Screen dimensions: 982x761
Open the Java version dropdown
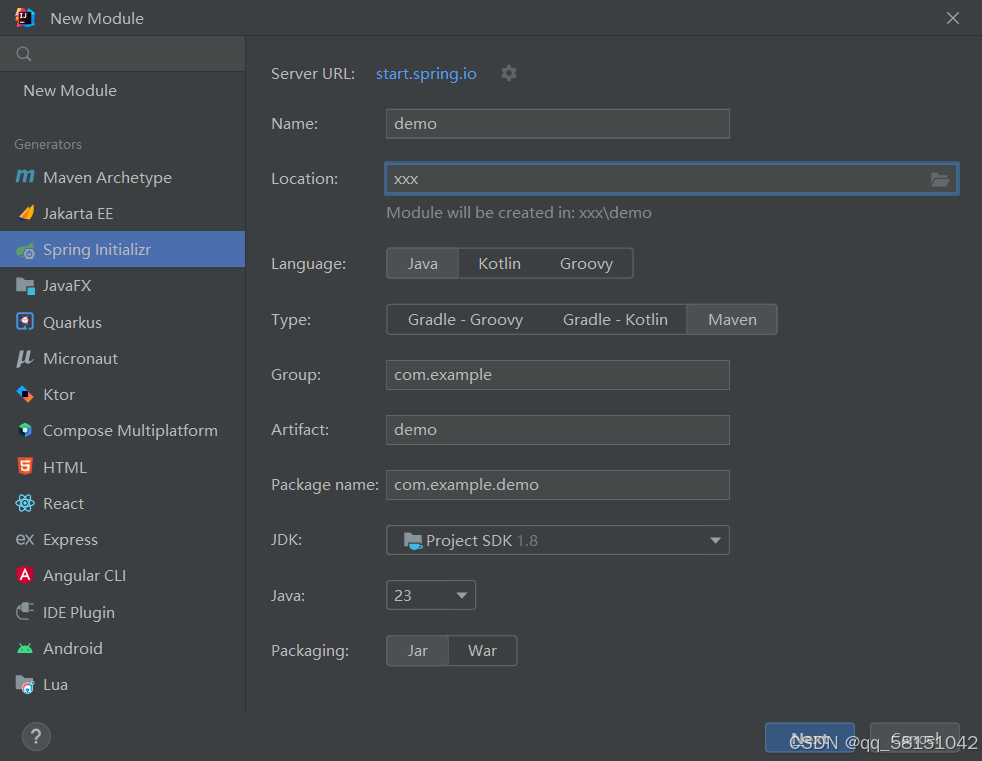pyautogui.click(x=431, y=595)
